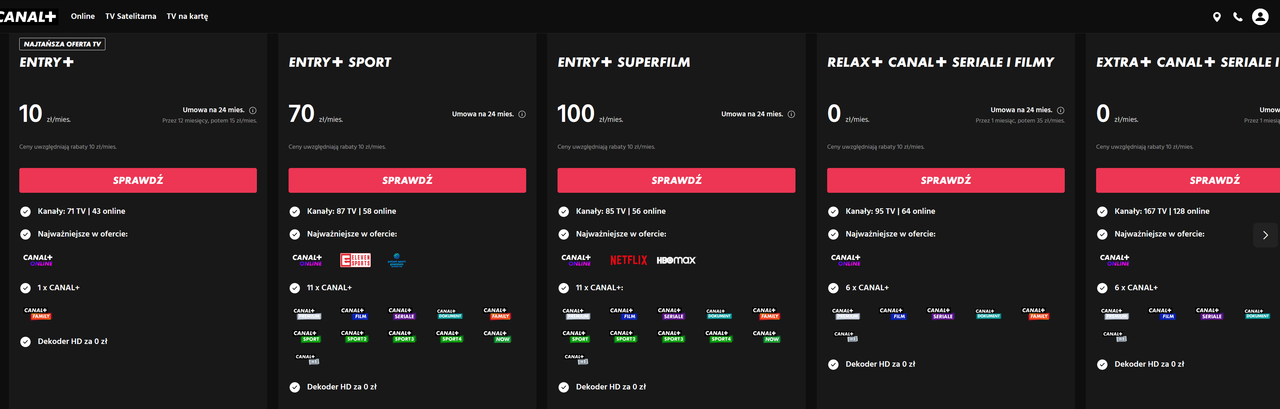
Task: Click 'Przez 12 miesięcy, potem 15 zł/mies.' note
Action: [x=209, y=120]
